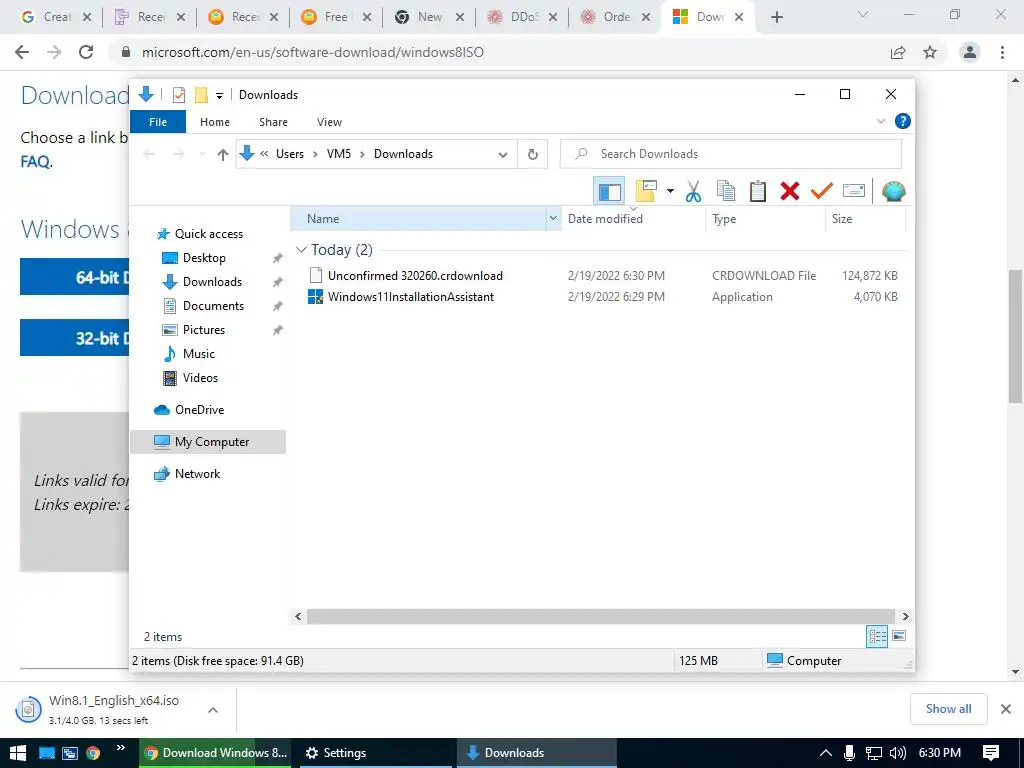Image resolution: width=1024 pixels, height=768 pixels.
Task: Open Pictures in the navigation pane
Action: tap(203, 330)
